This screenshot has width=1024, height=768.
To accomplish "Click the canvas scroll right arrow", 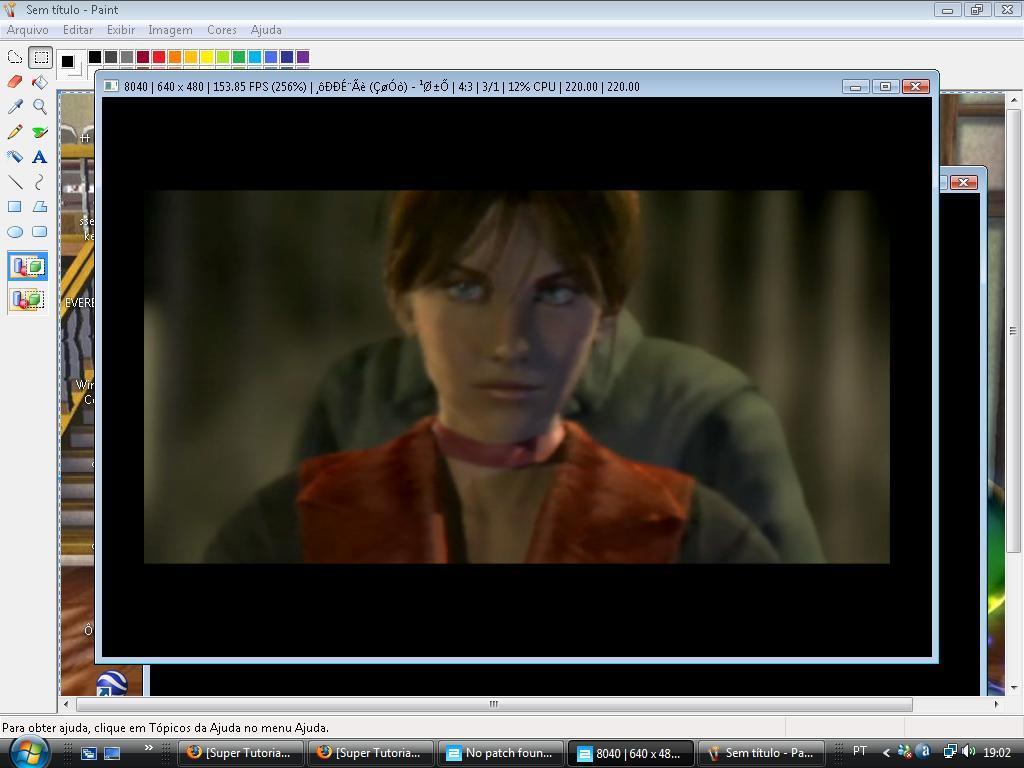I will click(997, 704).
